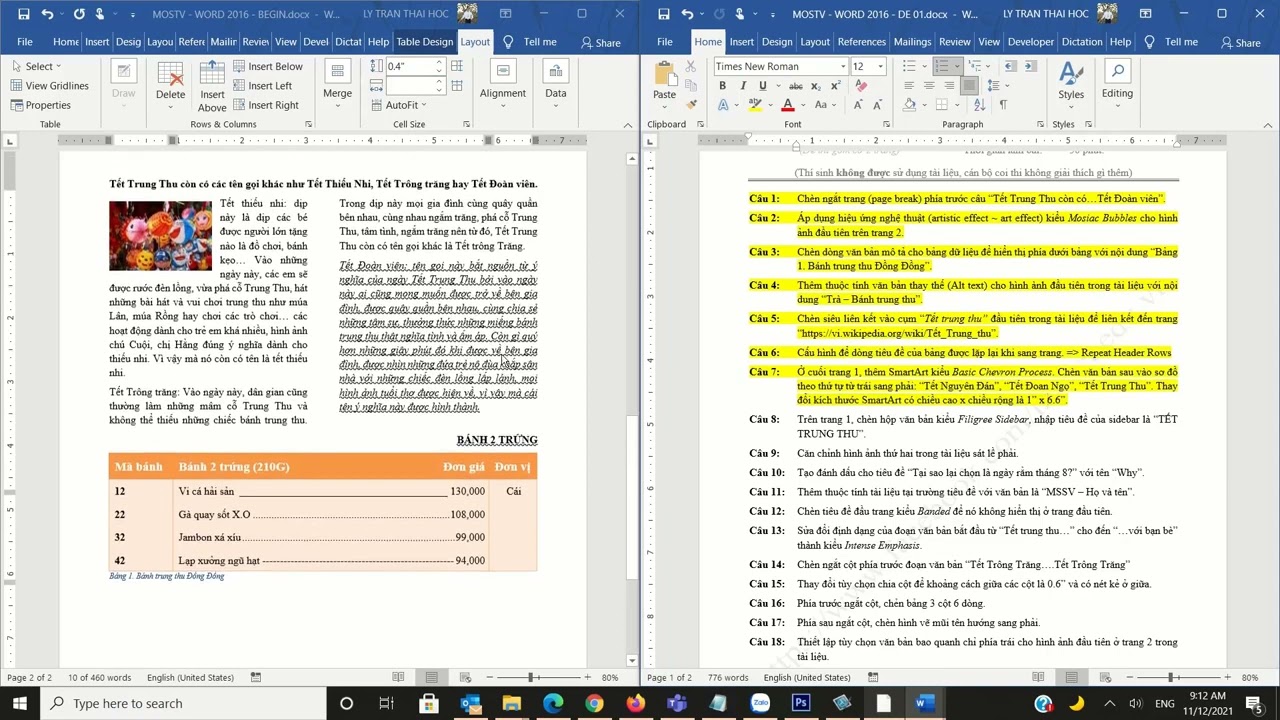This screenshot has width=1280, height=720.
Task: Click Insert Below button
Action: click(x=268, y=67)
